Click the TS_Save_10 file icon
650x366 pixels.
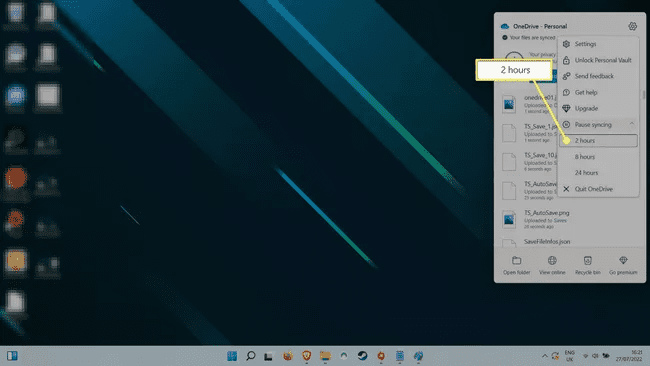tap(509, 162)
